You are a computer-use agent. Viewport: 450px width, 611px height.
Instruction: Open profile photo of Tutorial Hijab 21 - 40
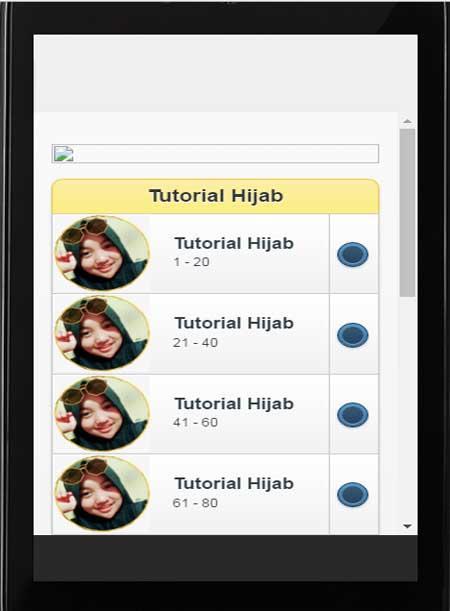coord(102,334)
